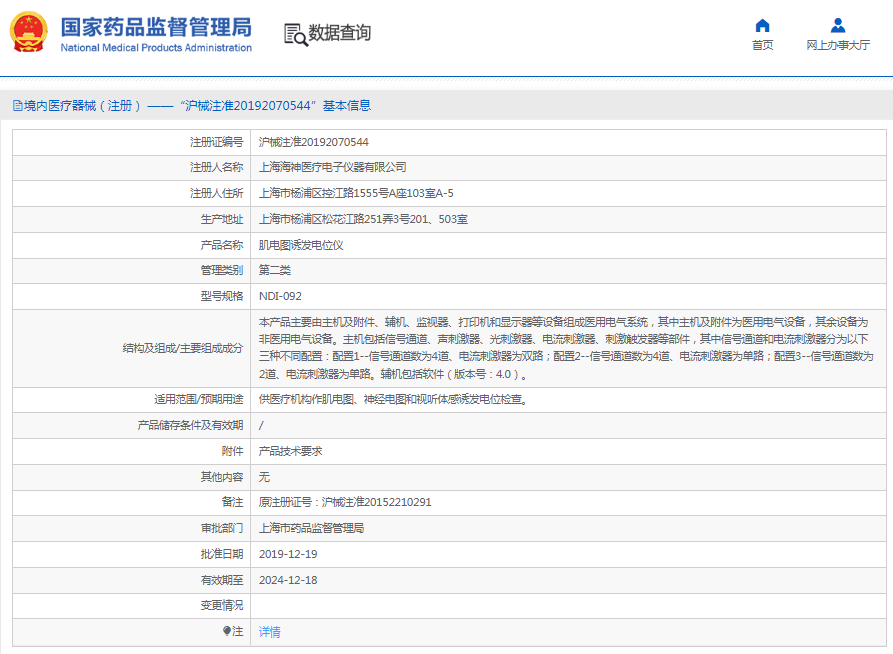The width and height of the screenshot is (893, 654).
Task: Click model specification NDI-092
Action: click(x=280, y=296)
